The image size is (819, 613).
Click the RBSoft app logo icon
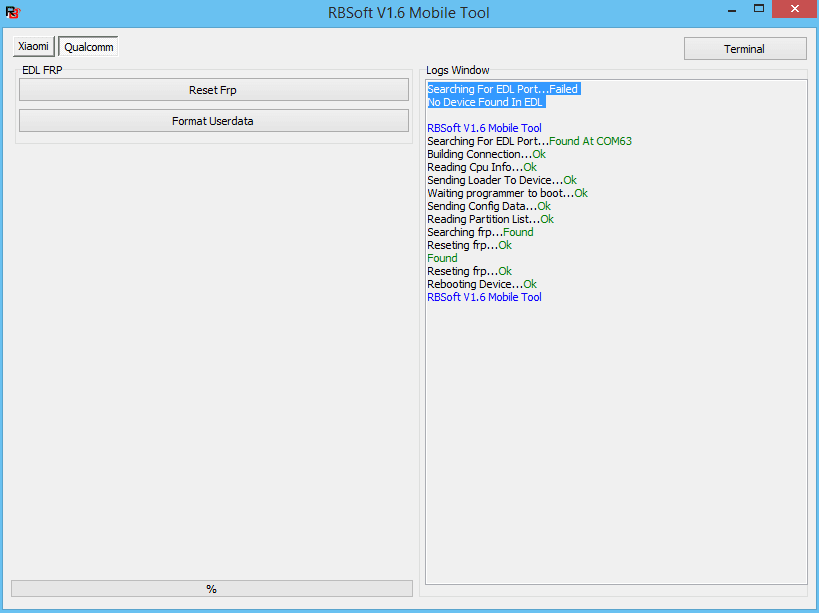tap(13, 12)
